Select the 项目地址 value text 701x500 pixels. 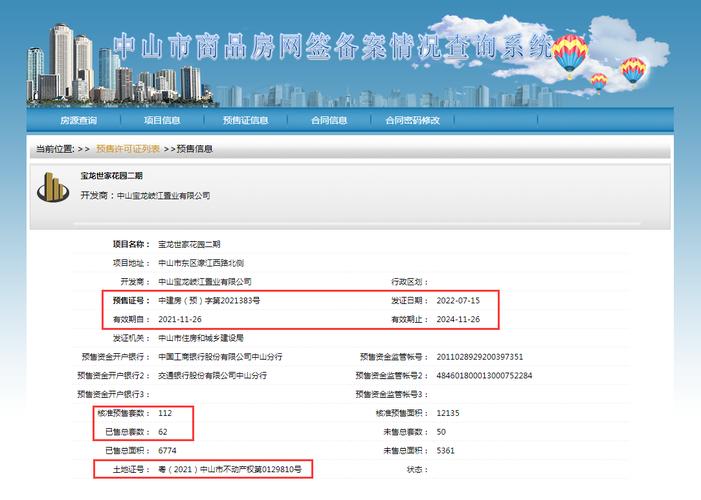201,263
